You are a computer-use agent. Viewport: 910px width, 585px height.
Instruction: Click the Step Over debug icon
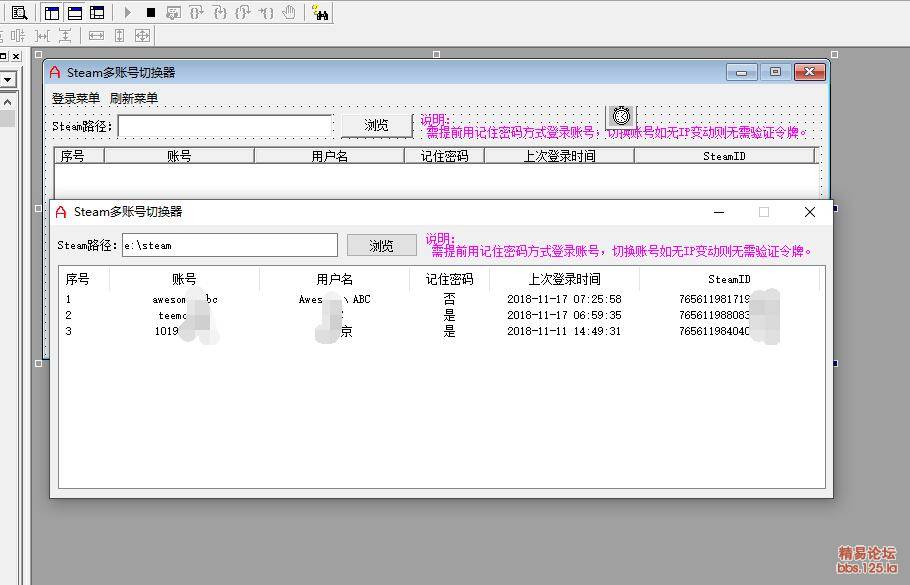click(196, 12)
